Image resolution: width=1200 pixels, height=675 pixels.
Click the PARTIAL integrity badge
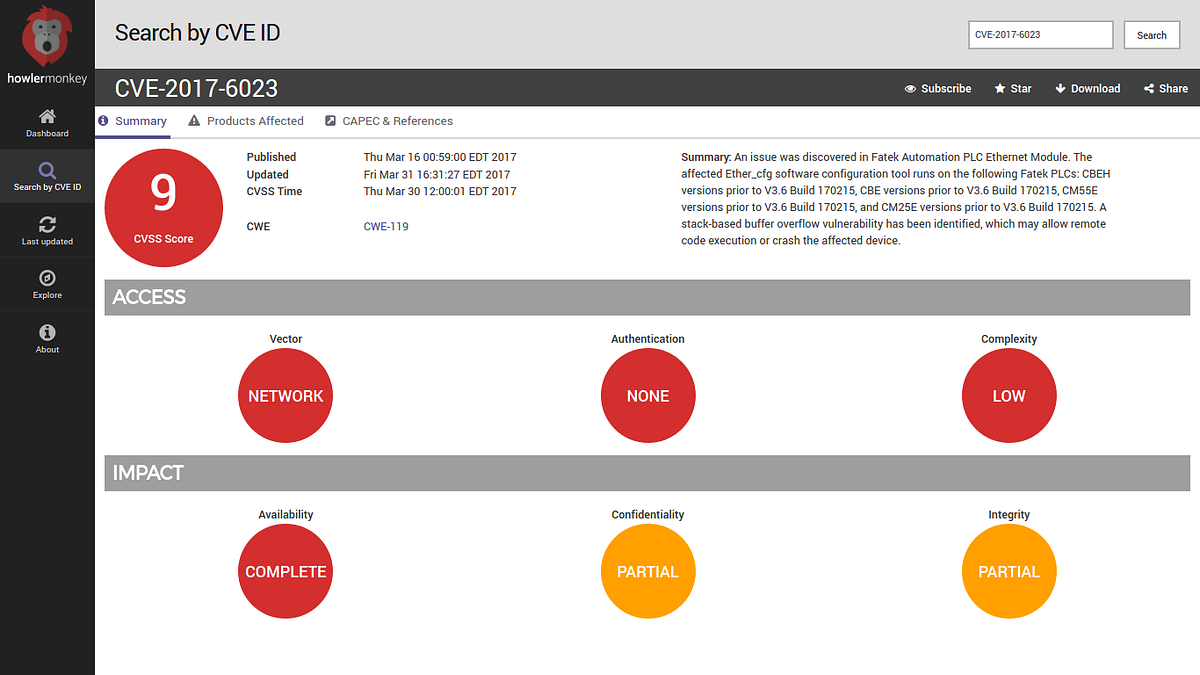point(1009,572)
